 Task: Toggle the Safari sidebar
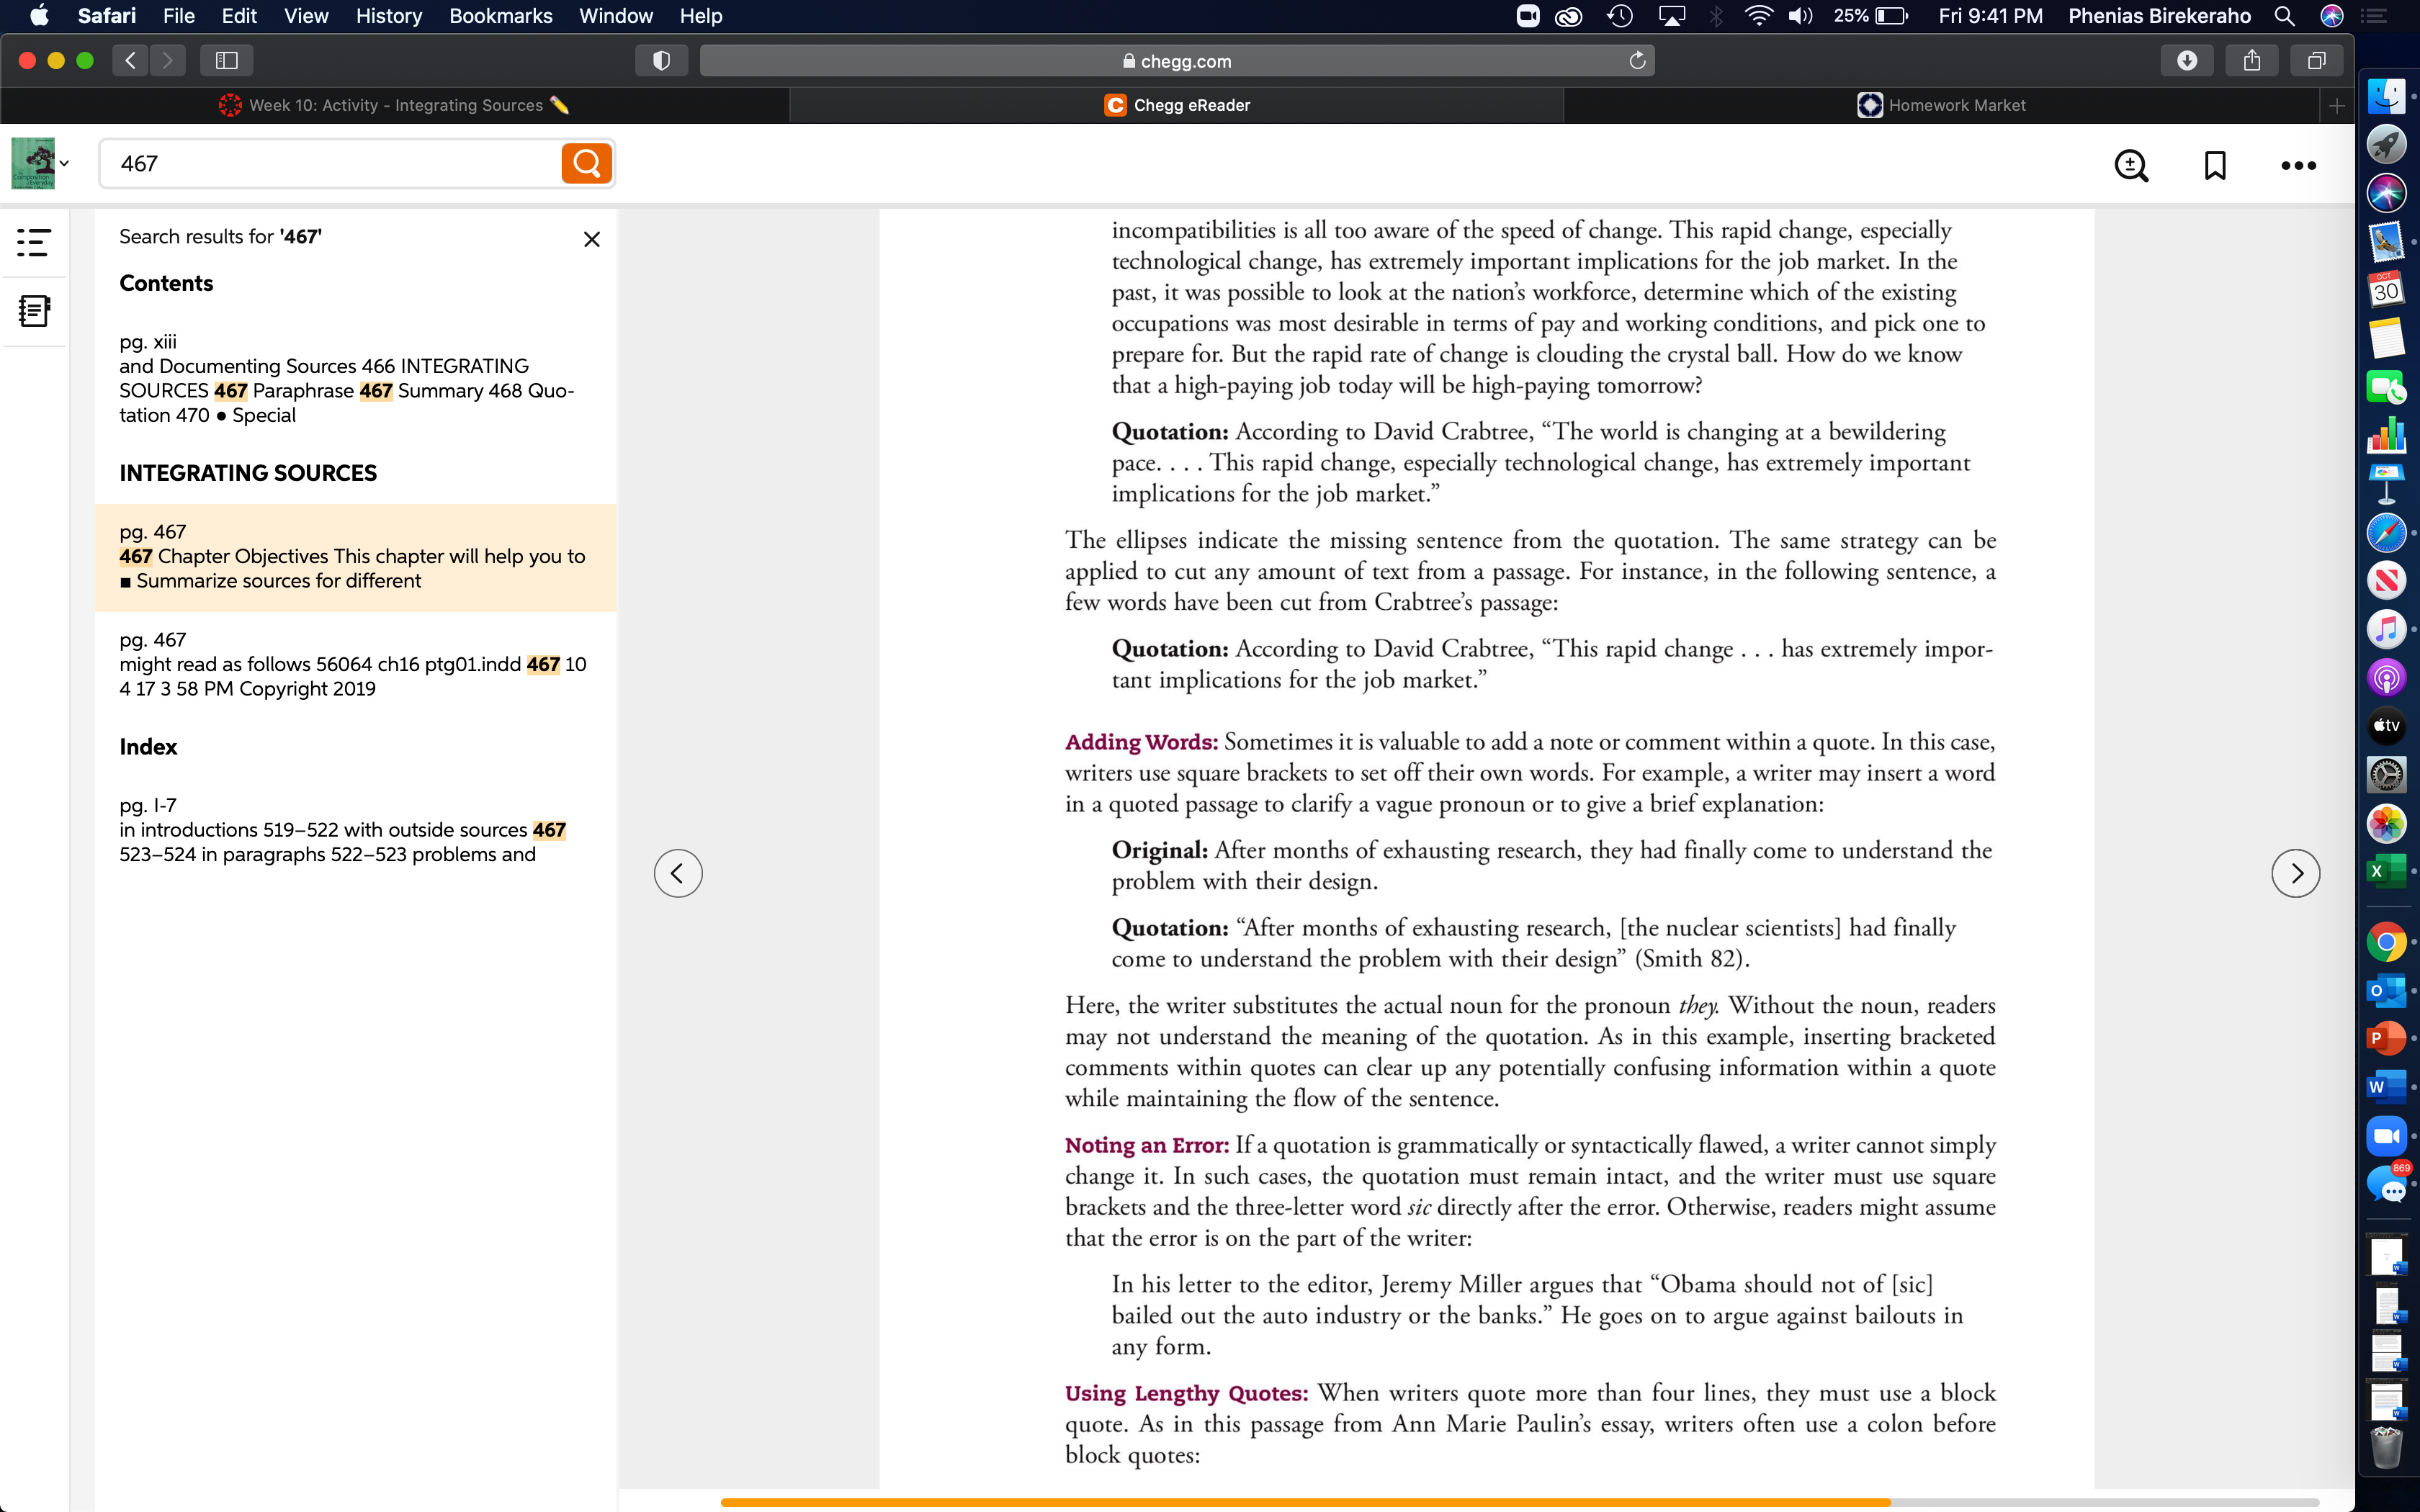[x=227, y=61]
